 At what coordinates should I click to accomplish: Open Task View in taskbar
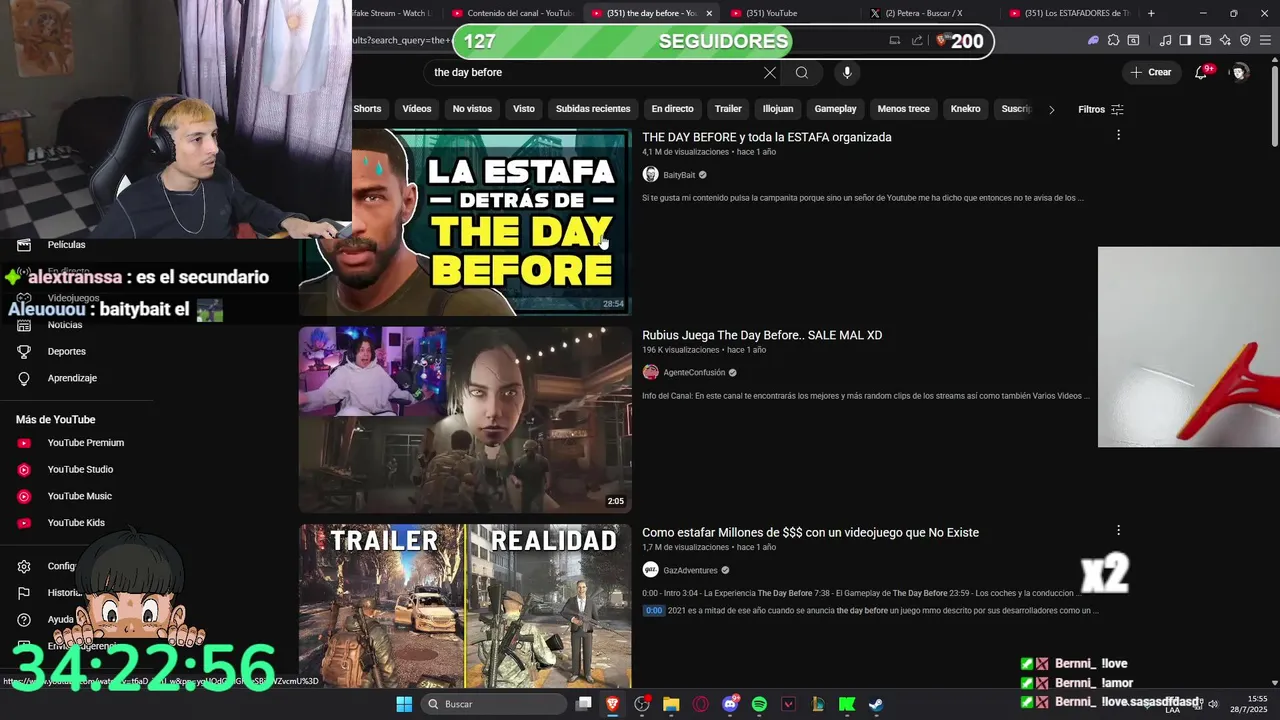[x=584, y=704]
